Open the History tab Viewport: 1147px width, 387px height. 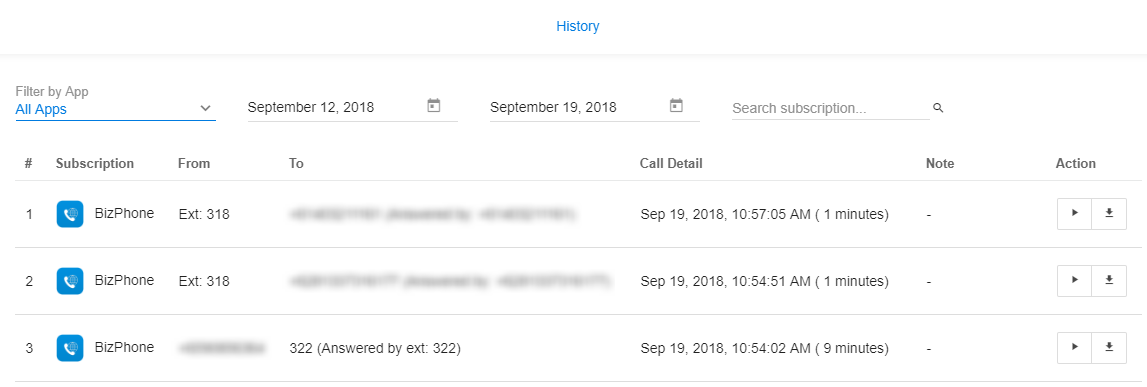[x=578, y=26]
